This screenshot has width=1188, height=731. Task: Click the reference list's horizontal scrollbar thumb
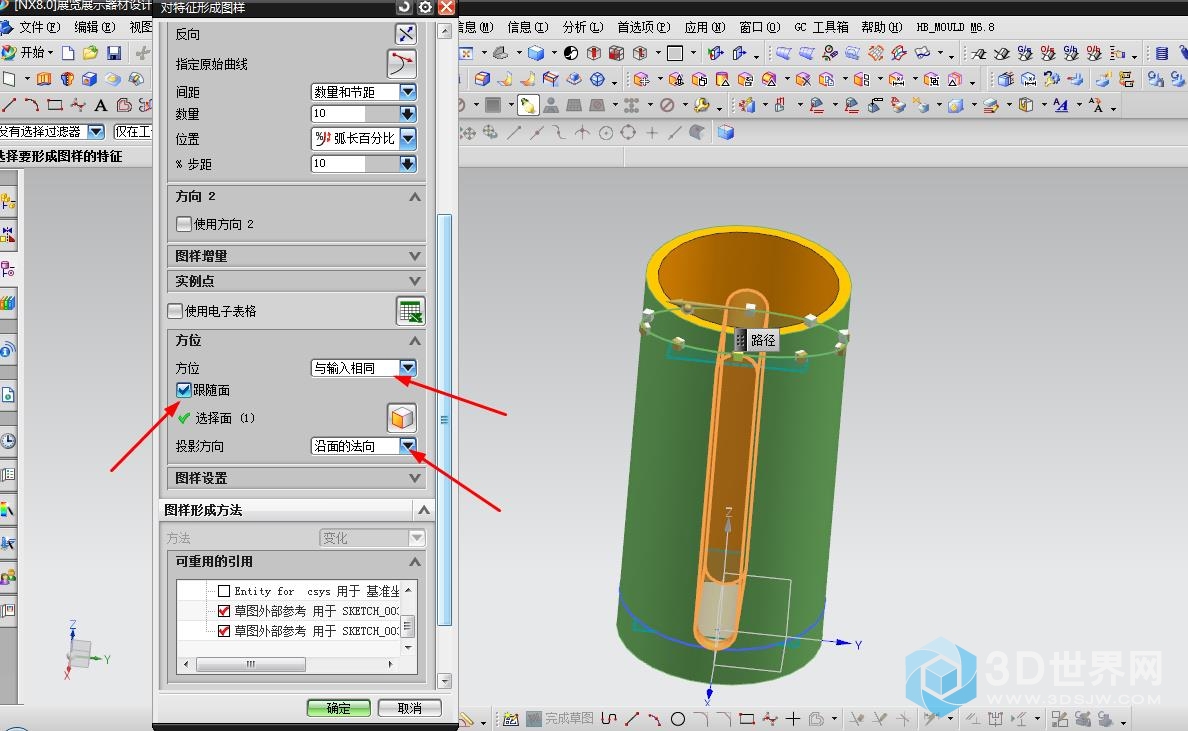click(x=251, y=664)
